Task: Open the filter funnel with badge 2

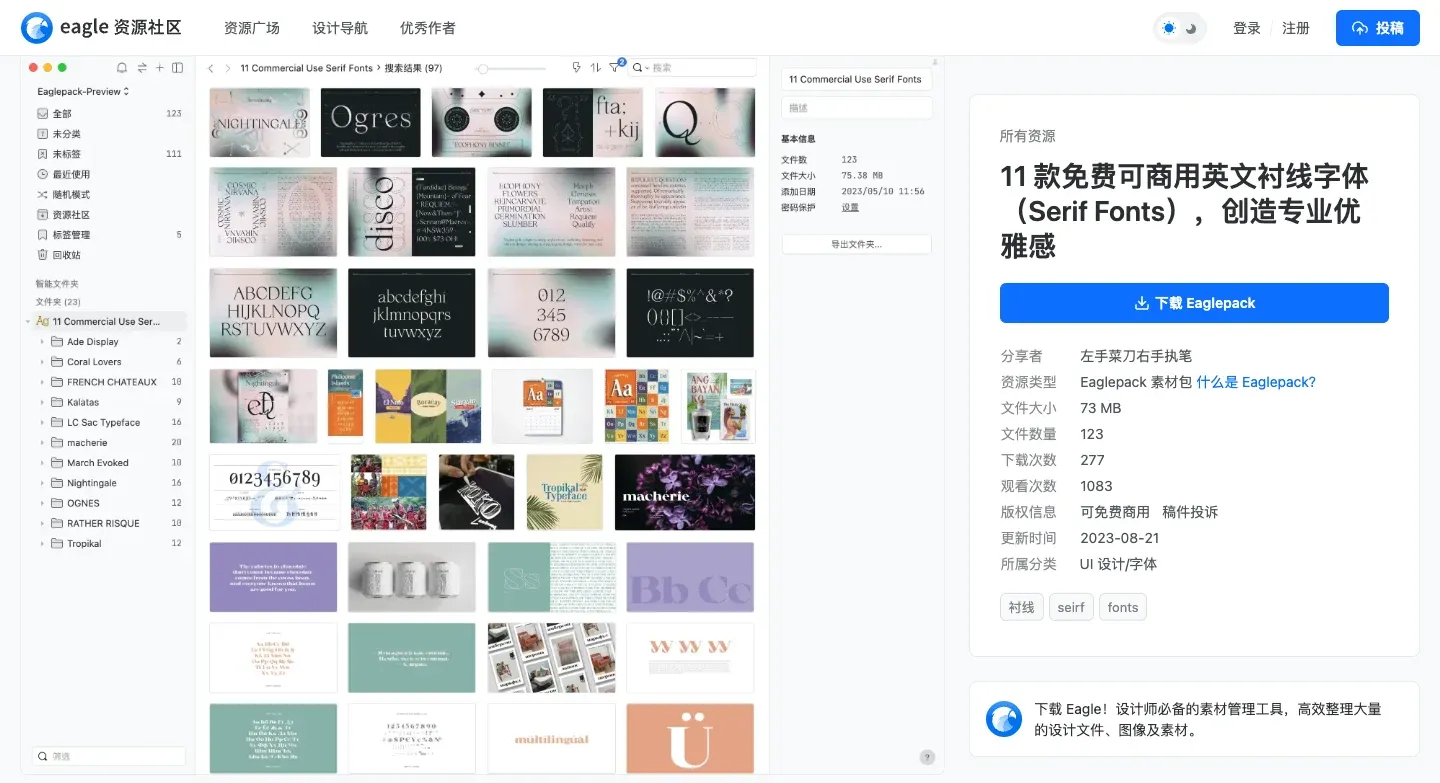Action: 616,67
